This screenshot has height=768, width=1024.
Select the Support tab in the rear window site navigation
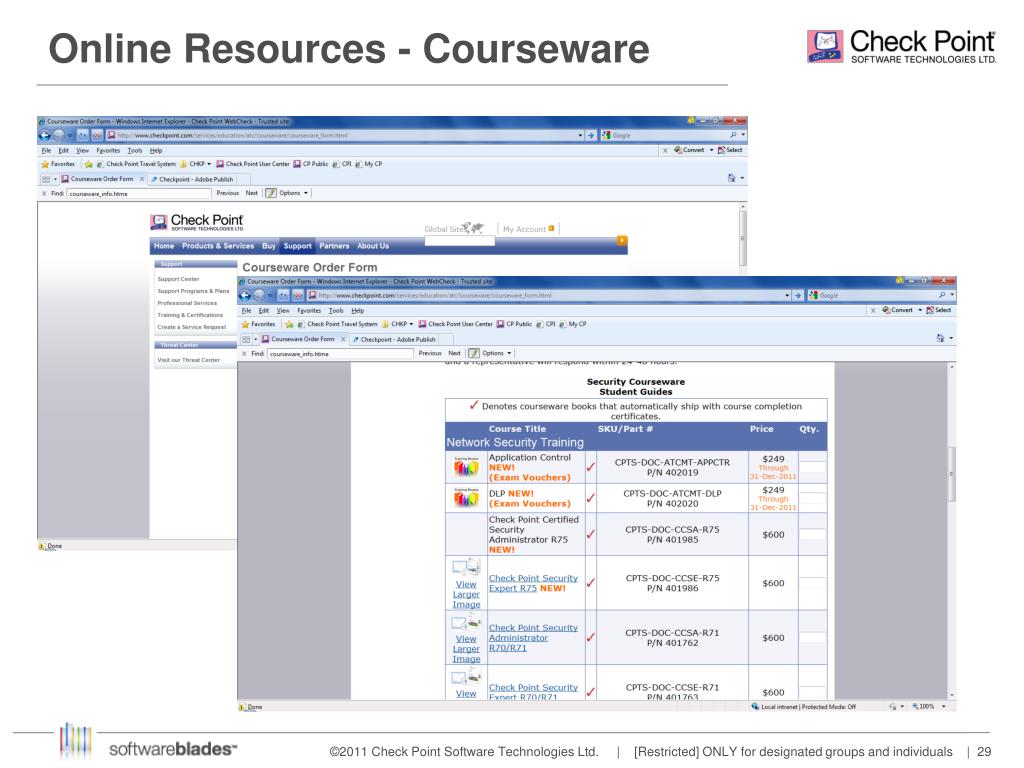pyautogui.click(x=297, y=246)
